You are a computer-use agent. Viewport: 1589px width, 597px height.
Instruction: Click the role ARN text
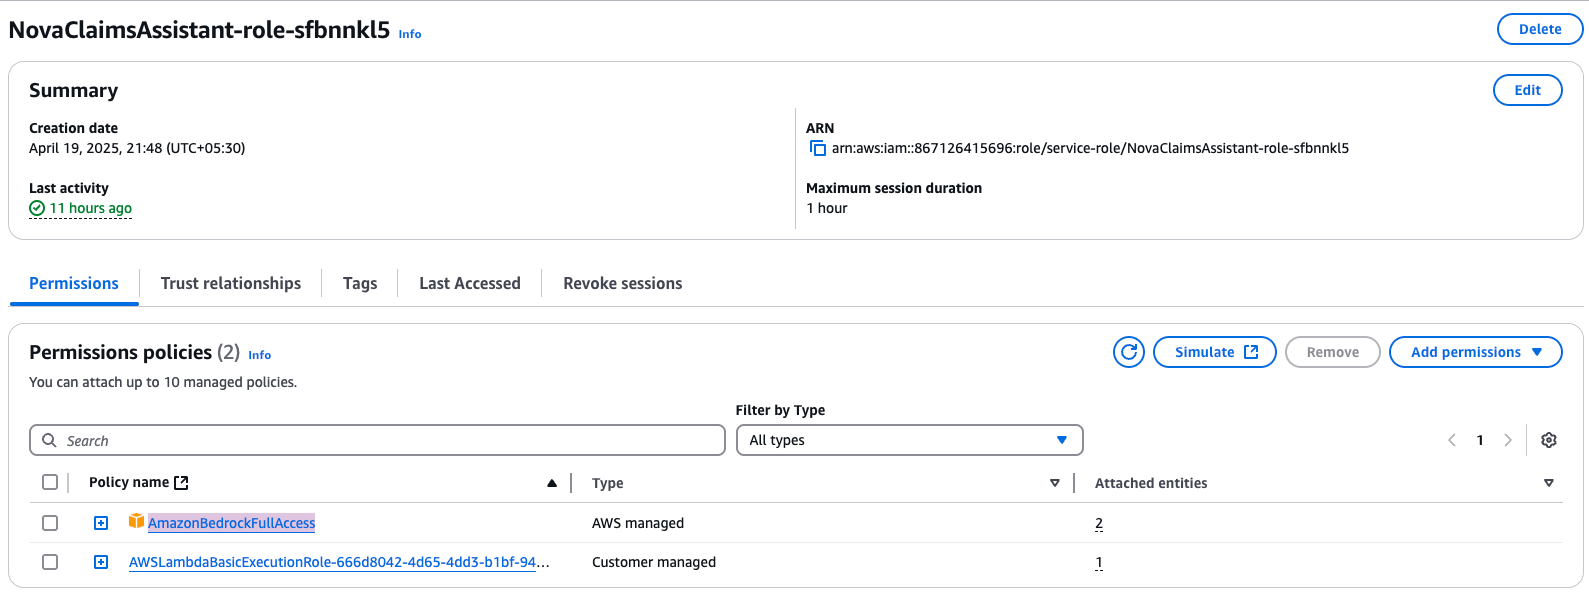click(x=1090, y=148)
